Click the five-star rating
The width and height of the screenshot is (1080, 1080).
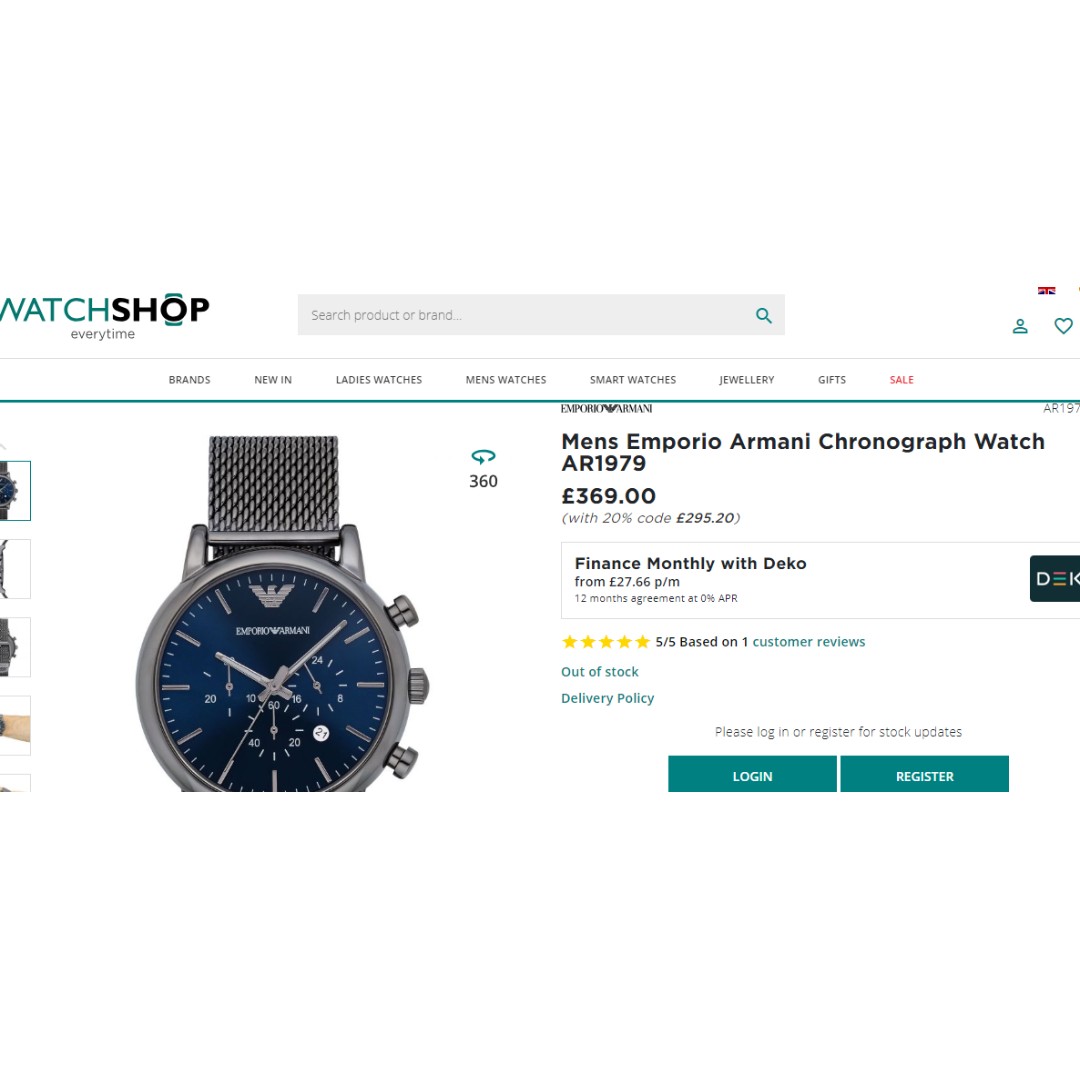(x=606, y=642)
